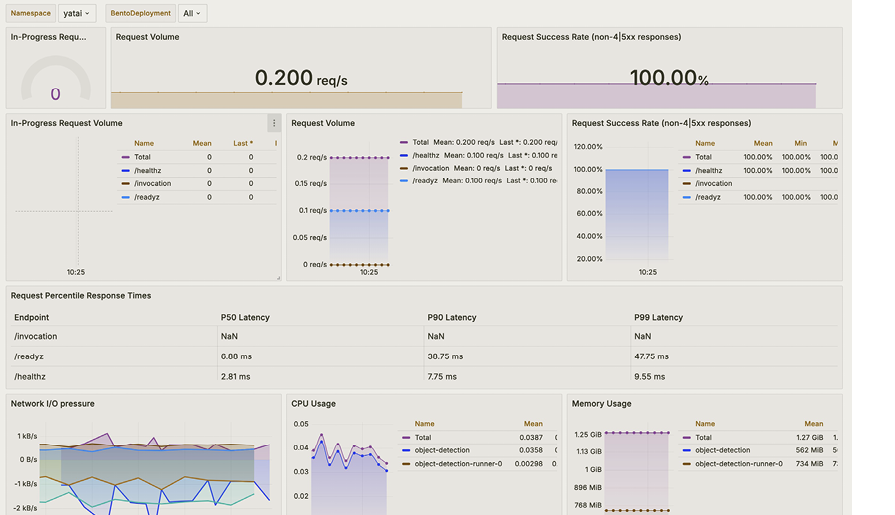Image resolution: width=895 pixels, height=515 pixels.
Task: Open the In-Progress Requ... gauge panel title
Action: [x=49, y=37]
